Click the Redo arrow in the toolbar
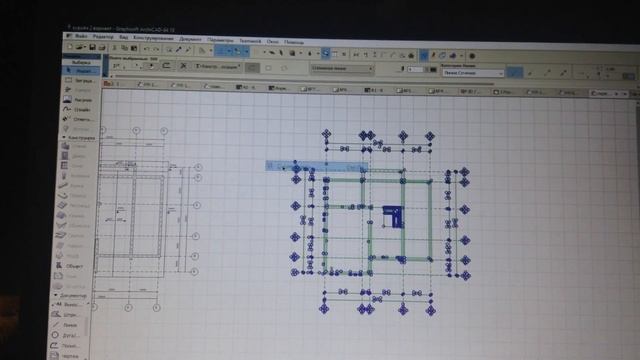This screenshot has height=360, width=640. [x=156, y=49]
